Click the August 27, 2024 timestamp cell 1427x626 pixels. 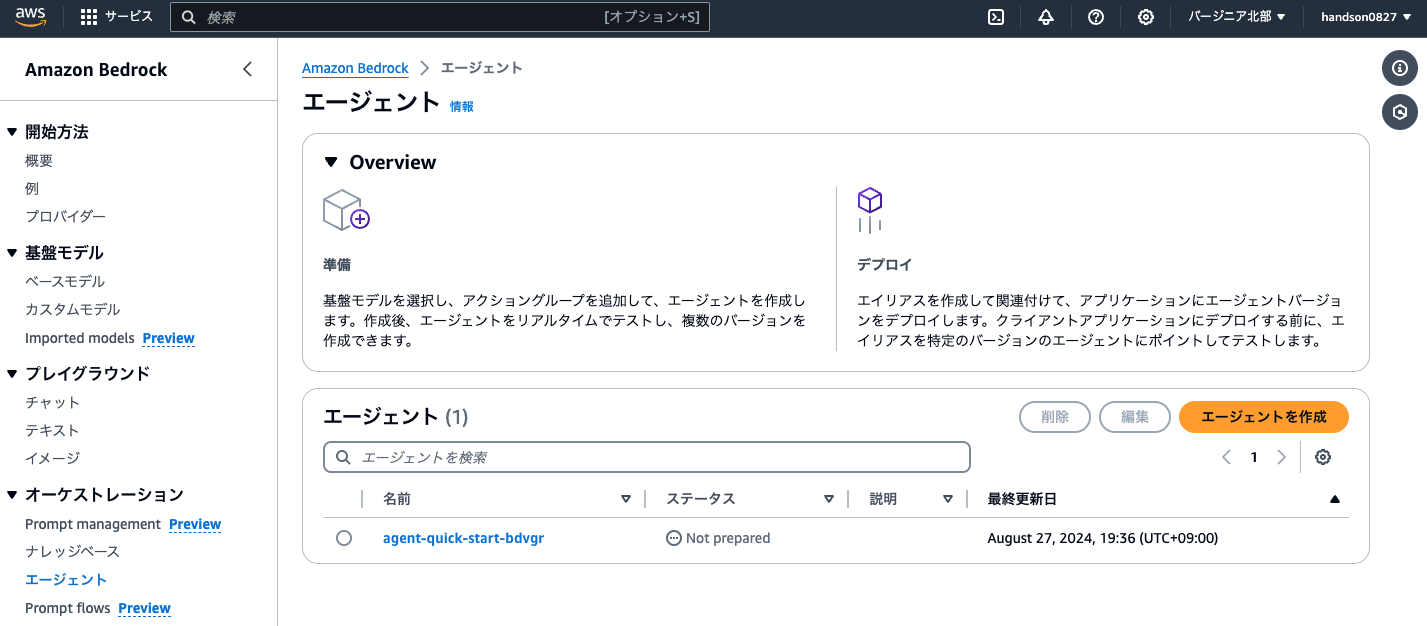(1102, 538)
